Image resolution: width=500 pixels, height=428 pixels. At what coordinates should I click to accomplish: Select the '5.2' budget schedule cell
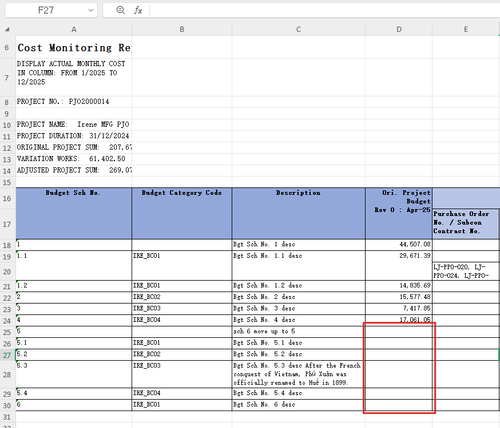[x=74, y=354]
